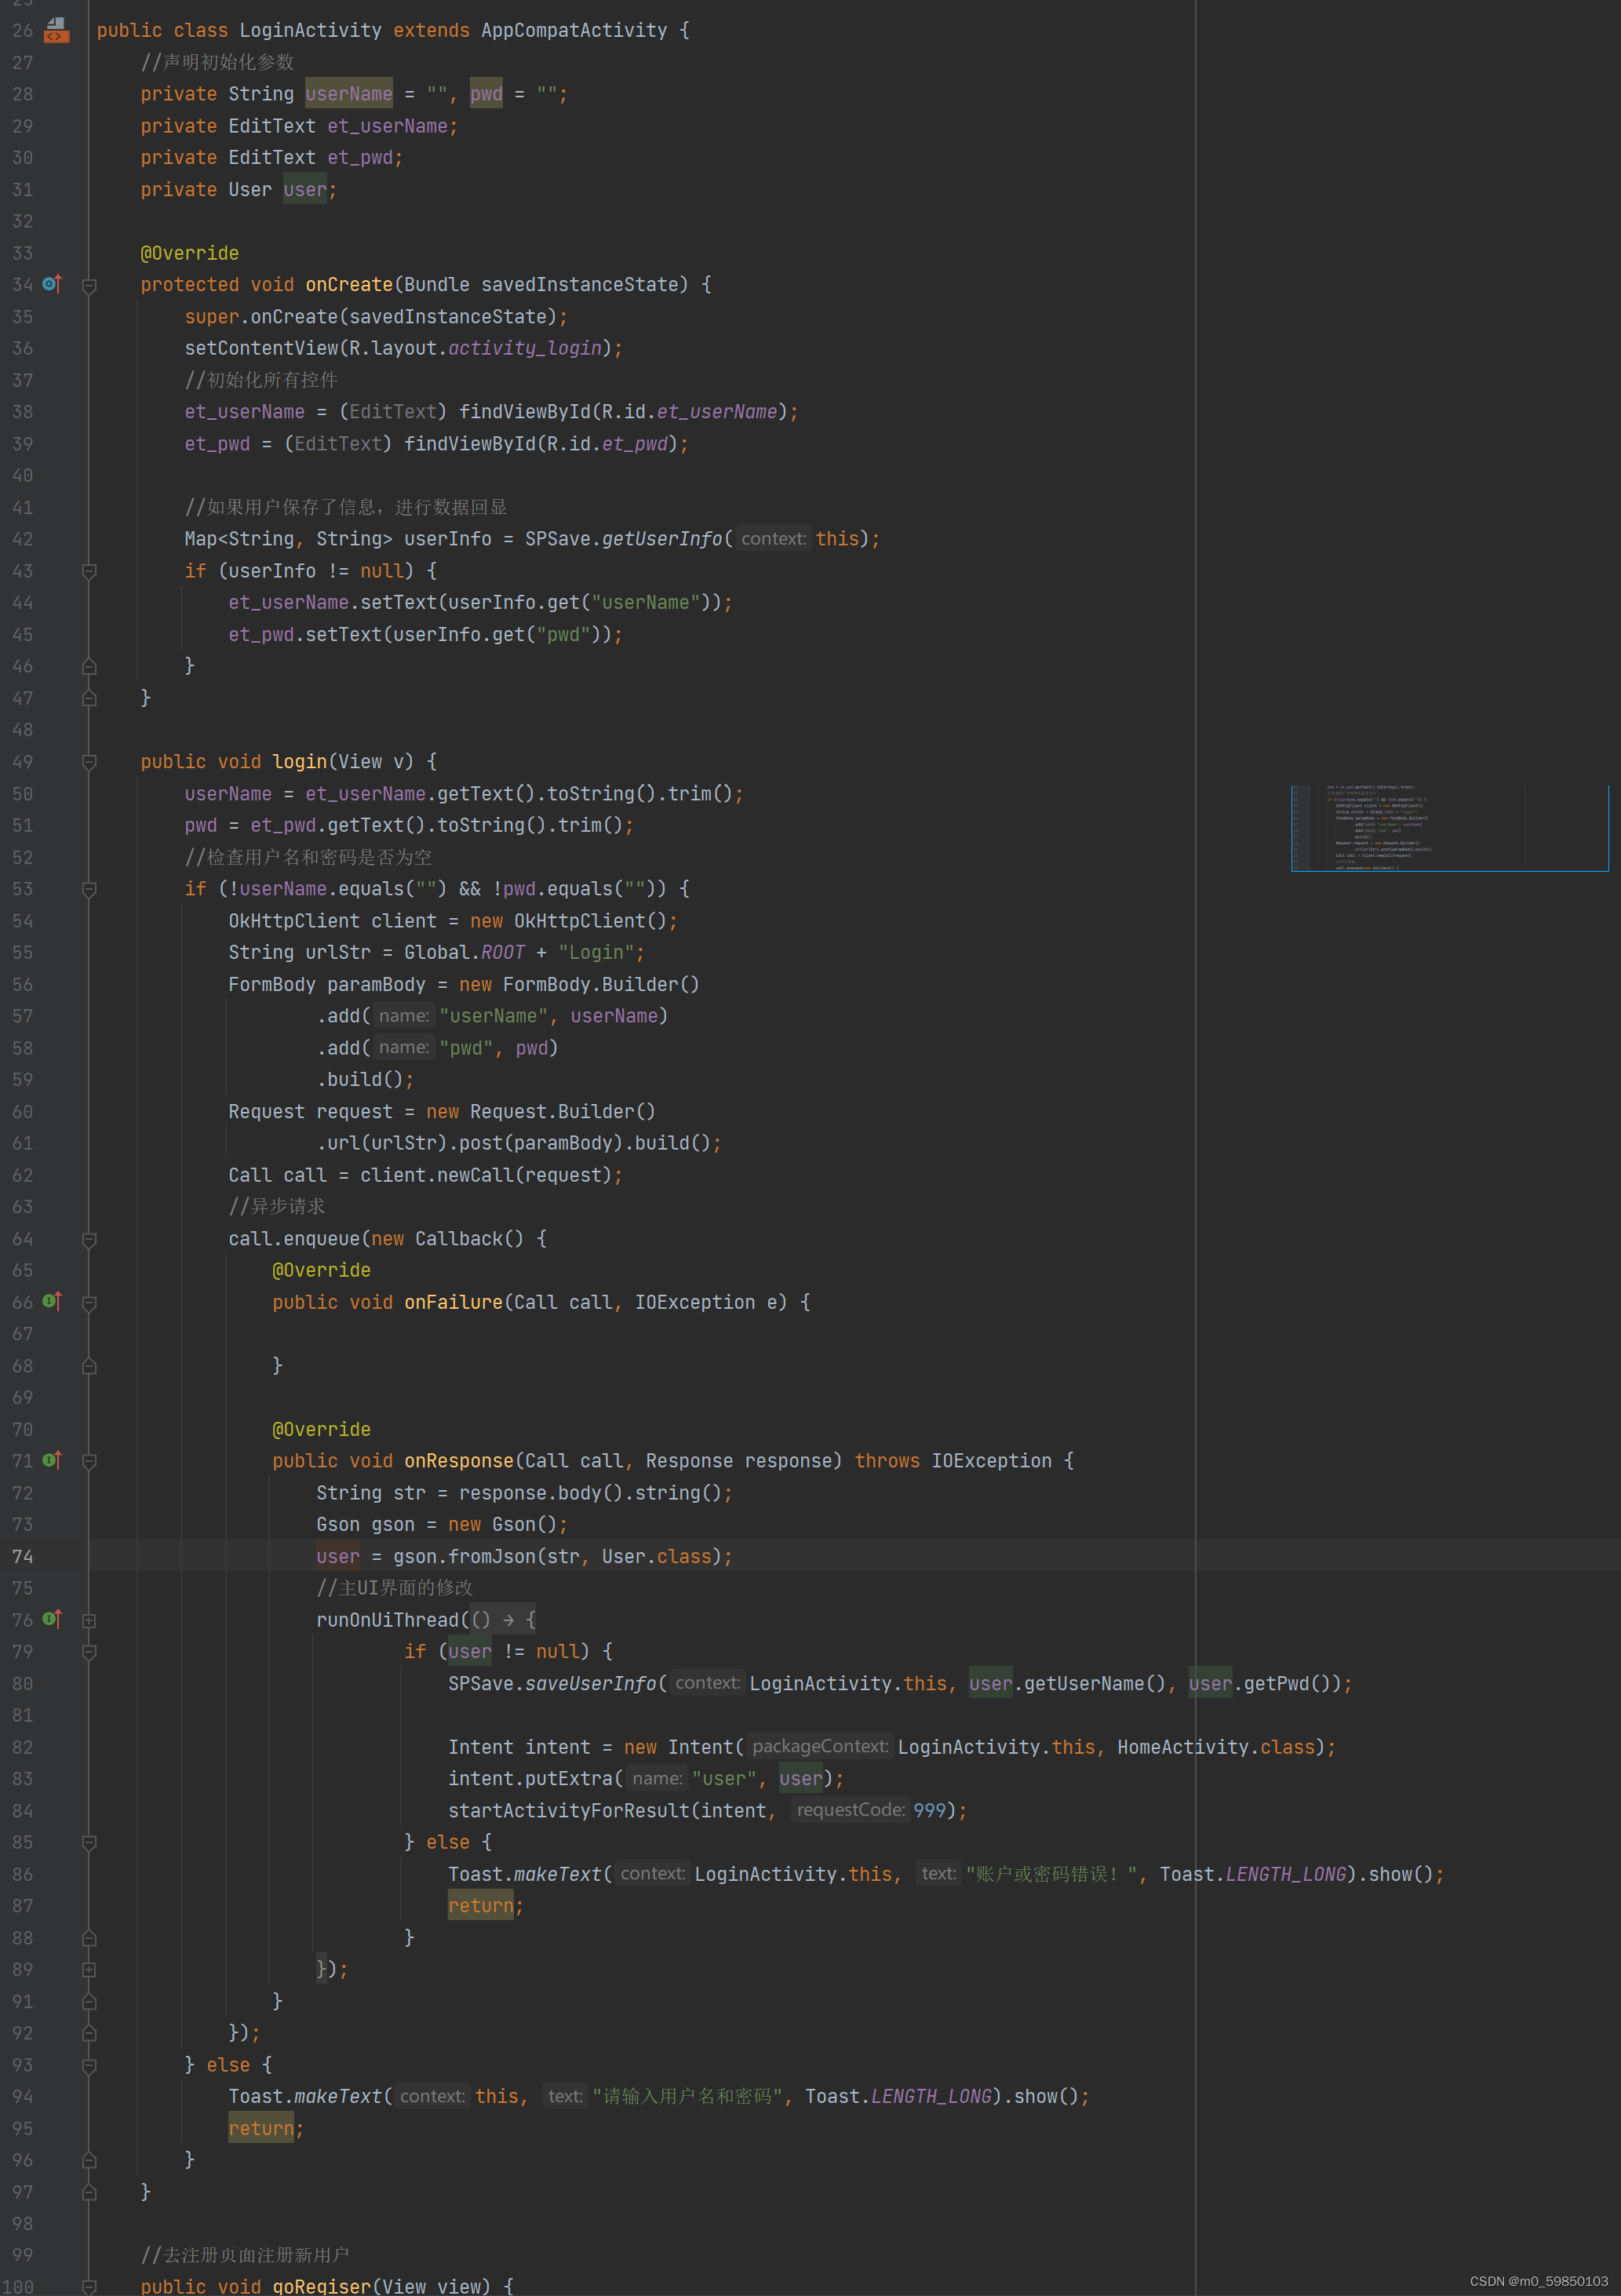Expand the folded lambda region at line 76
The image size is (1621, 2296).
89,1620
